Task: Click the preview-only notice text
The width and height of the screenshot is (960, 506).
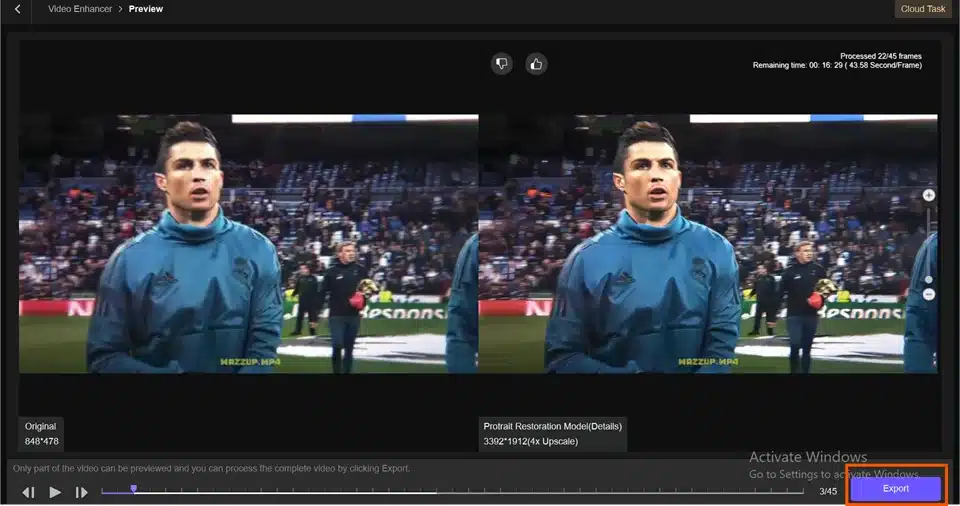Action: (x=212, y=469)
